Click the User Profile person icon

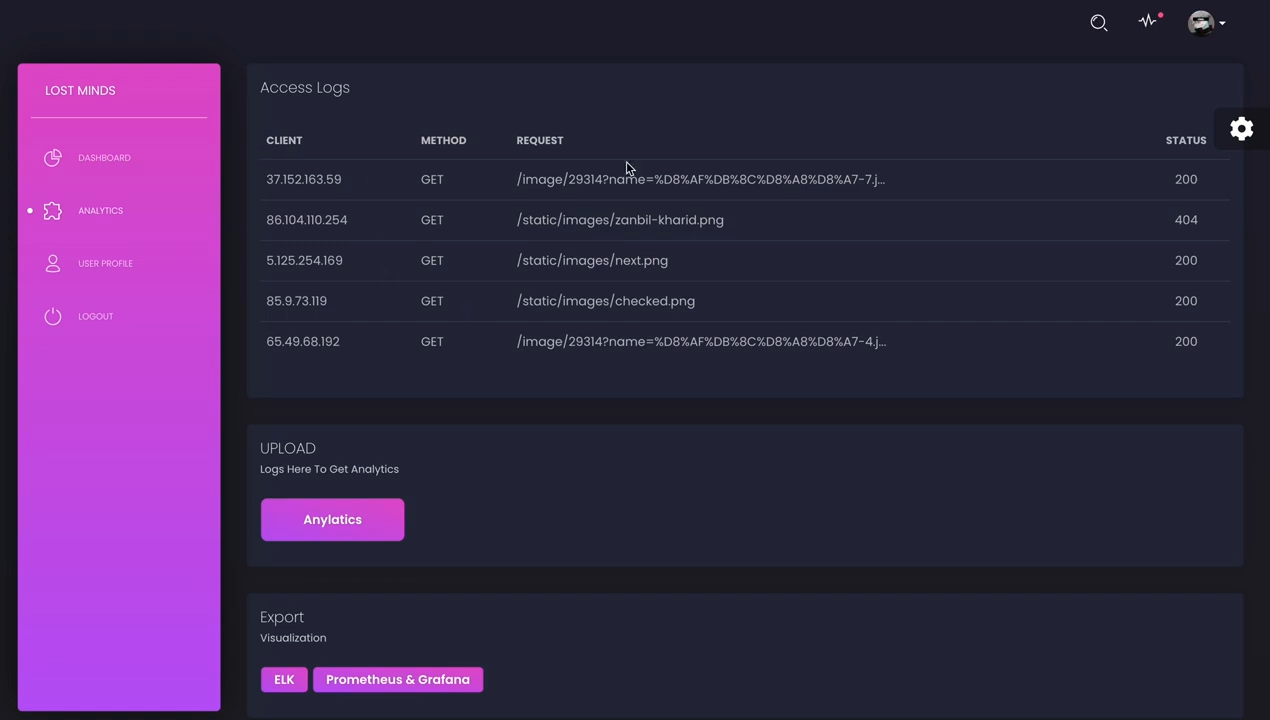click(52, 263)
